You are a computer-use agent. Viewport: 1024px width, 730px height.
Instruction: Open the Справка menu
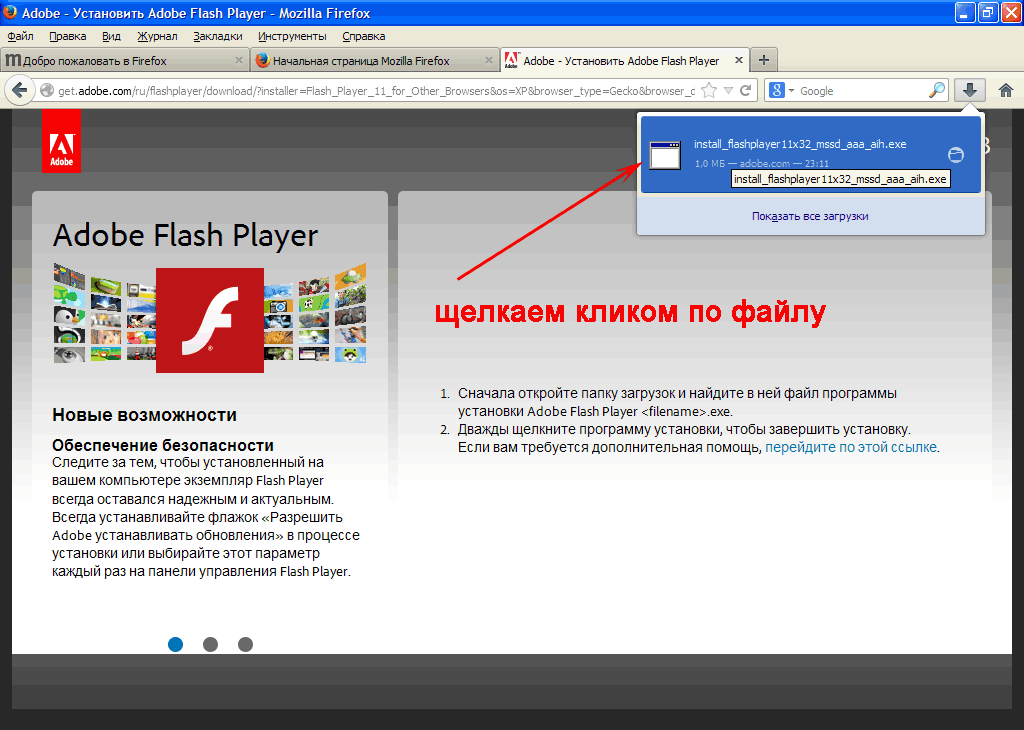tap(364, 36)
